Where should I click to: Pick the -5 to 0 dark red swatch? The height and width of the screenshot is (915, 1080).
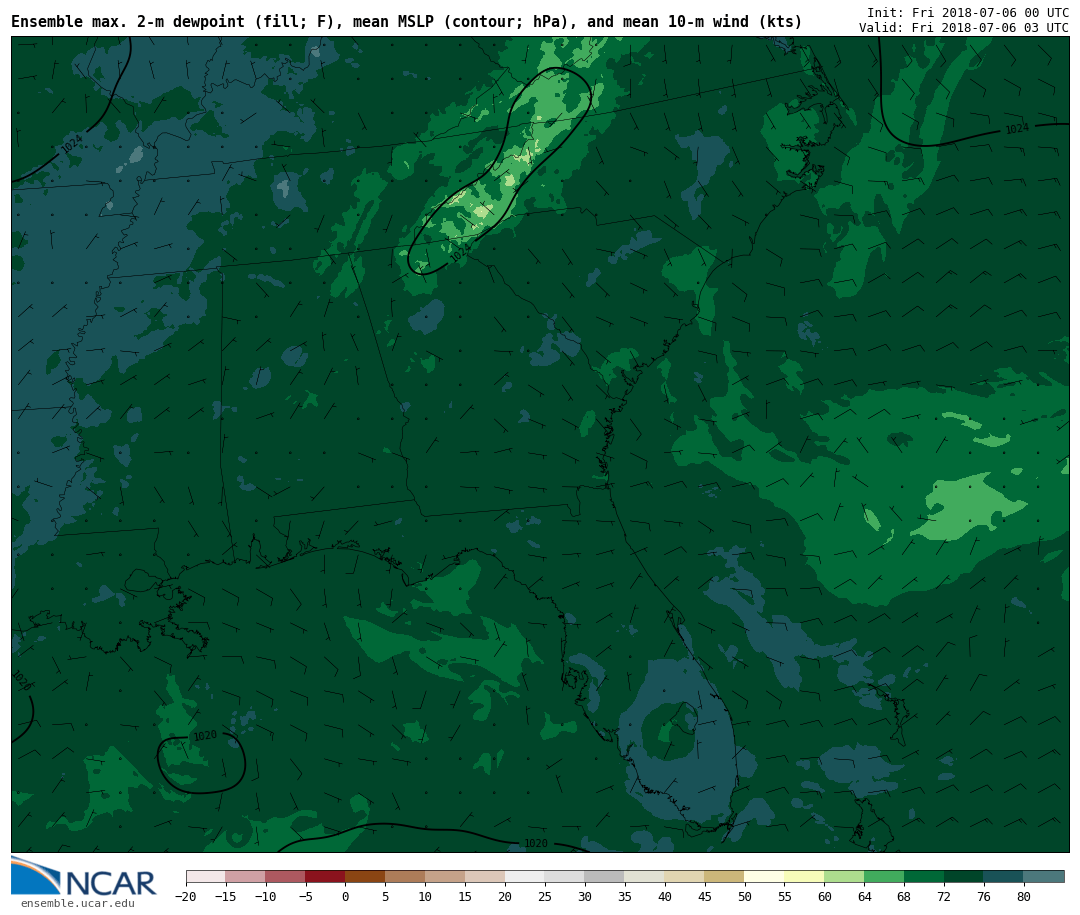pyautogui.click(x=325, y=876)
